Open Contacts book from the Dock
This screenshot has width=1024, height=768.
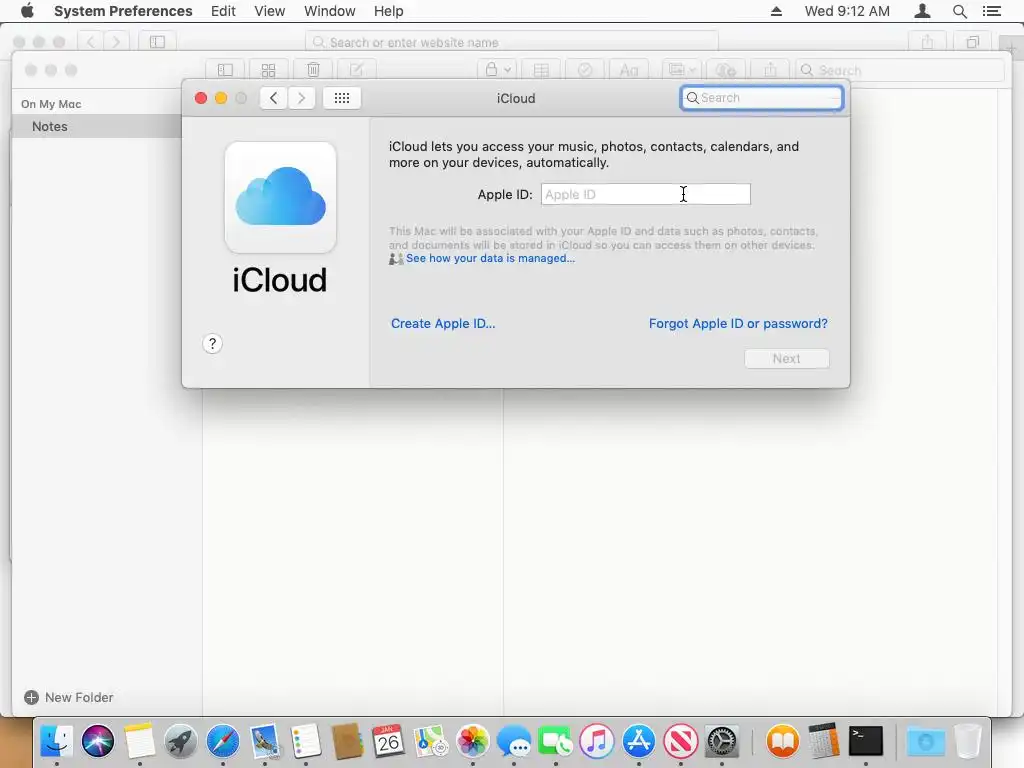(347, 741)
